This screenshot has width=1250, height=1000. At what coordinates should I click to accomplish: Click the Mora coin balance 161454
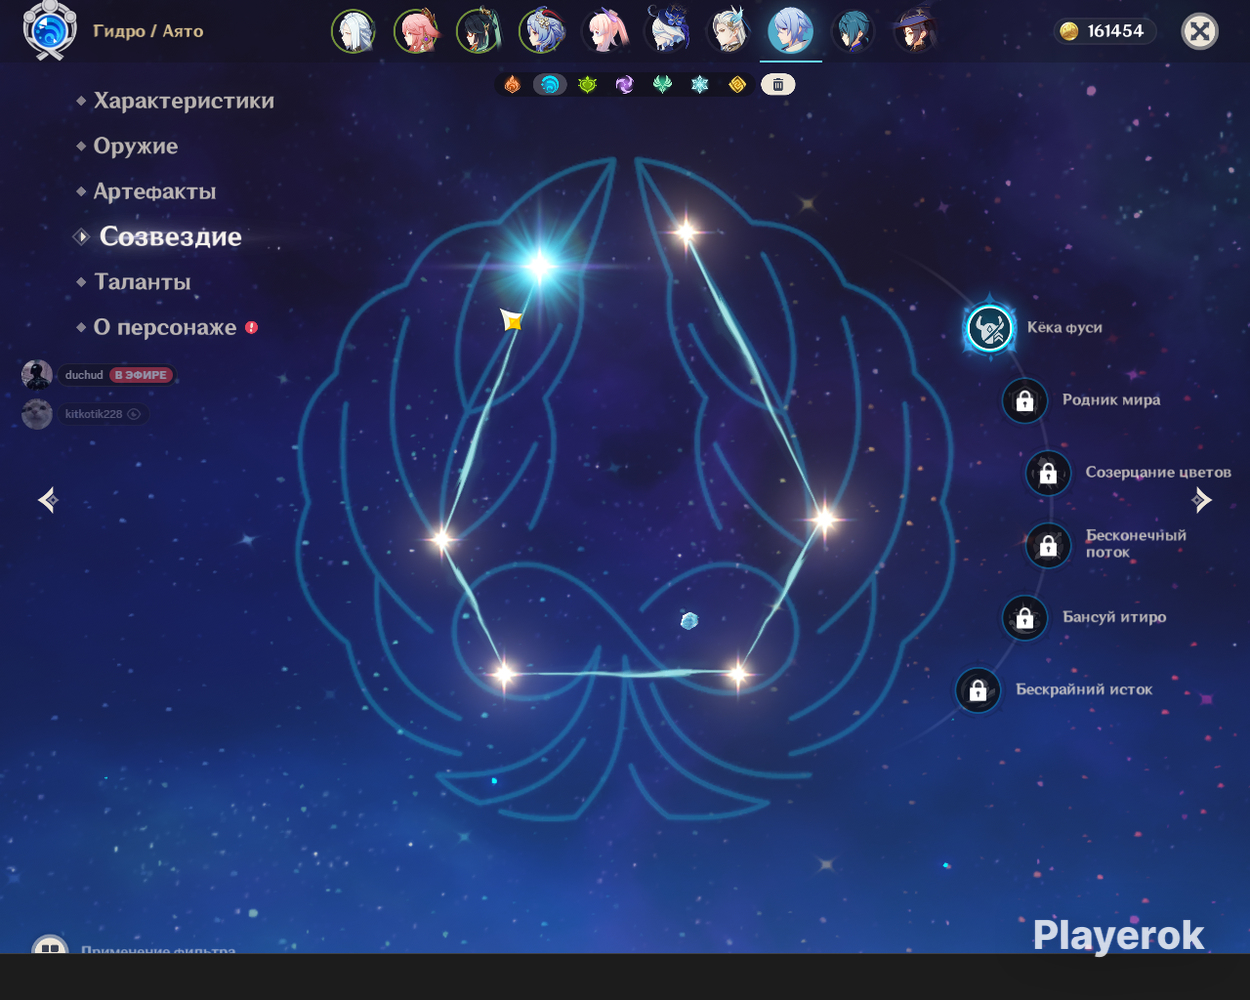[1105, 31]
